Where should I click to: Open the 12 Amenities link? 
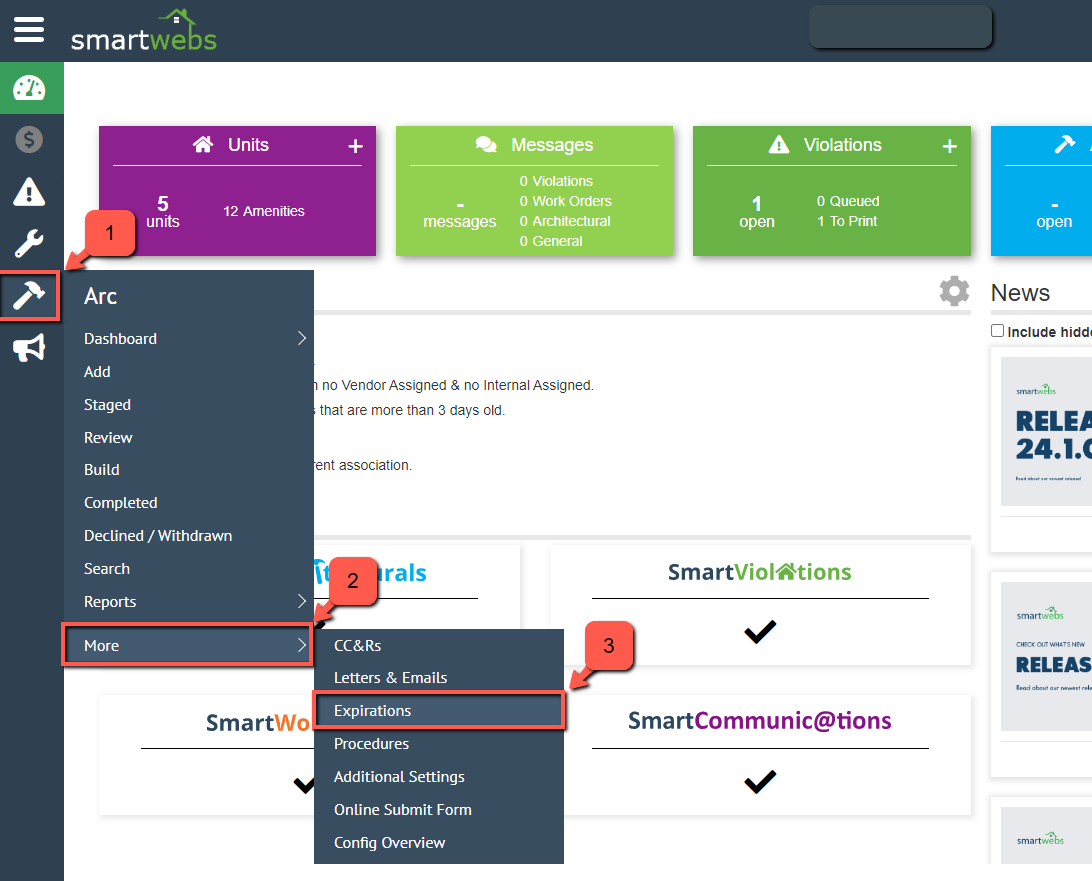[263, 211]
